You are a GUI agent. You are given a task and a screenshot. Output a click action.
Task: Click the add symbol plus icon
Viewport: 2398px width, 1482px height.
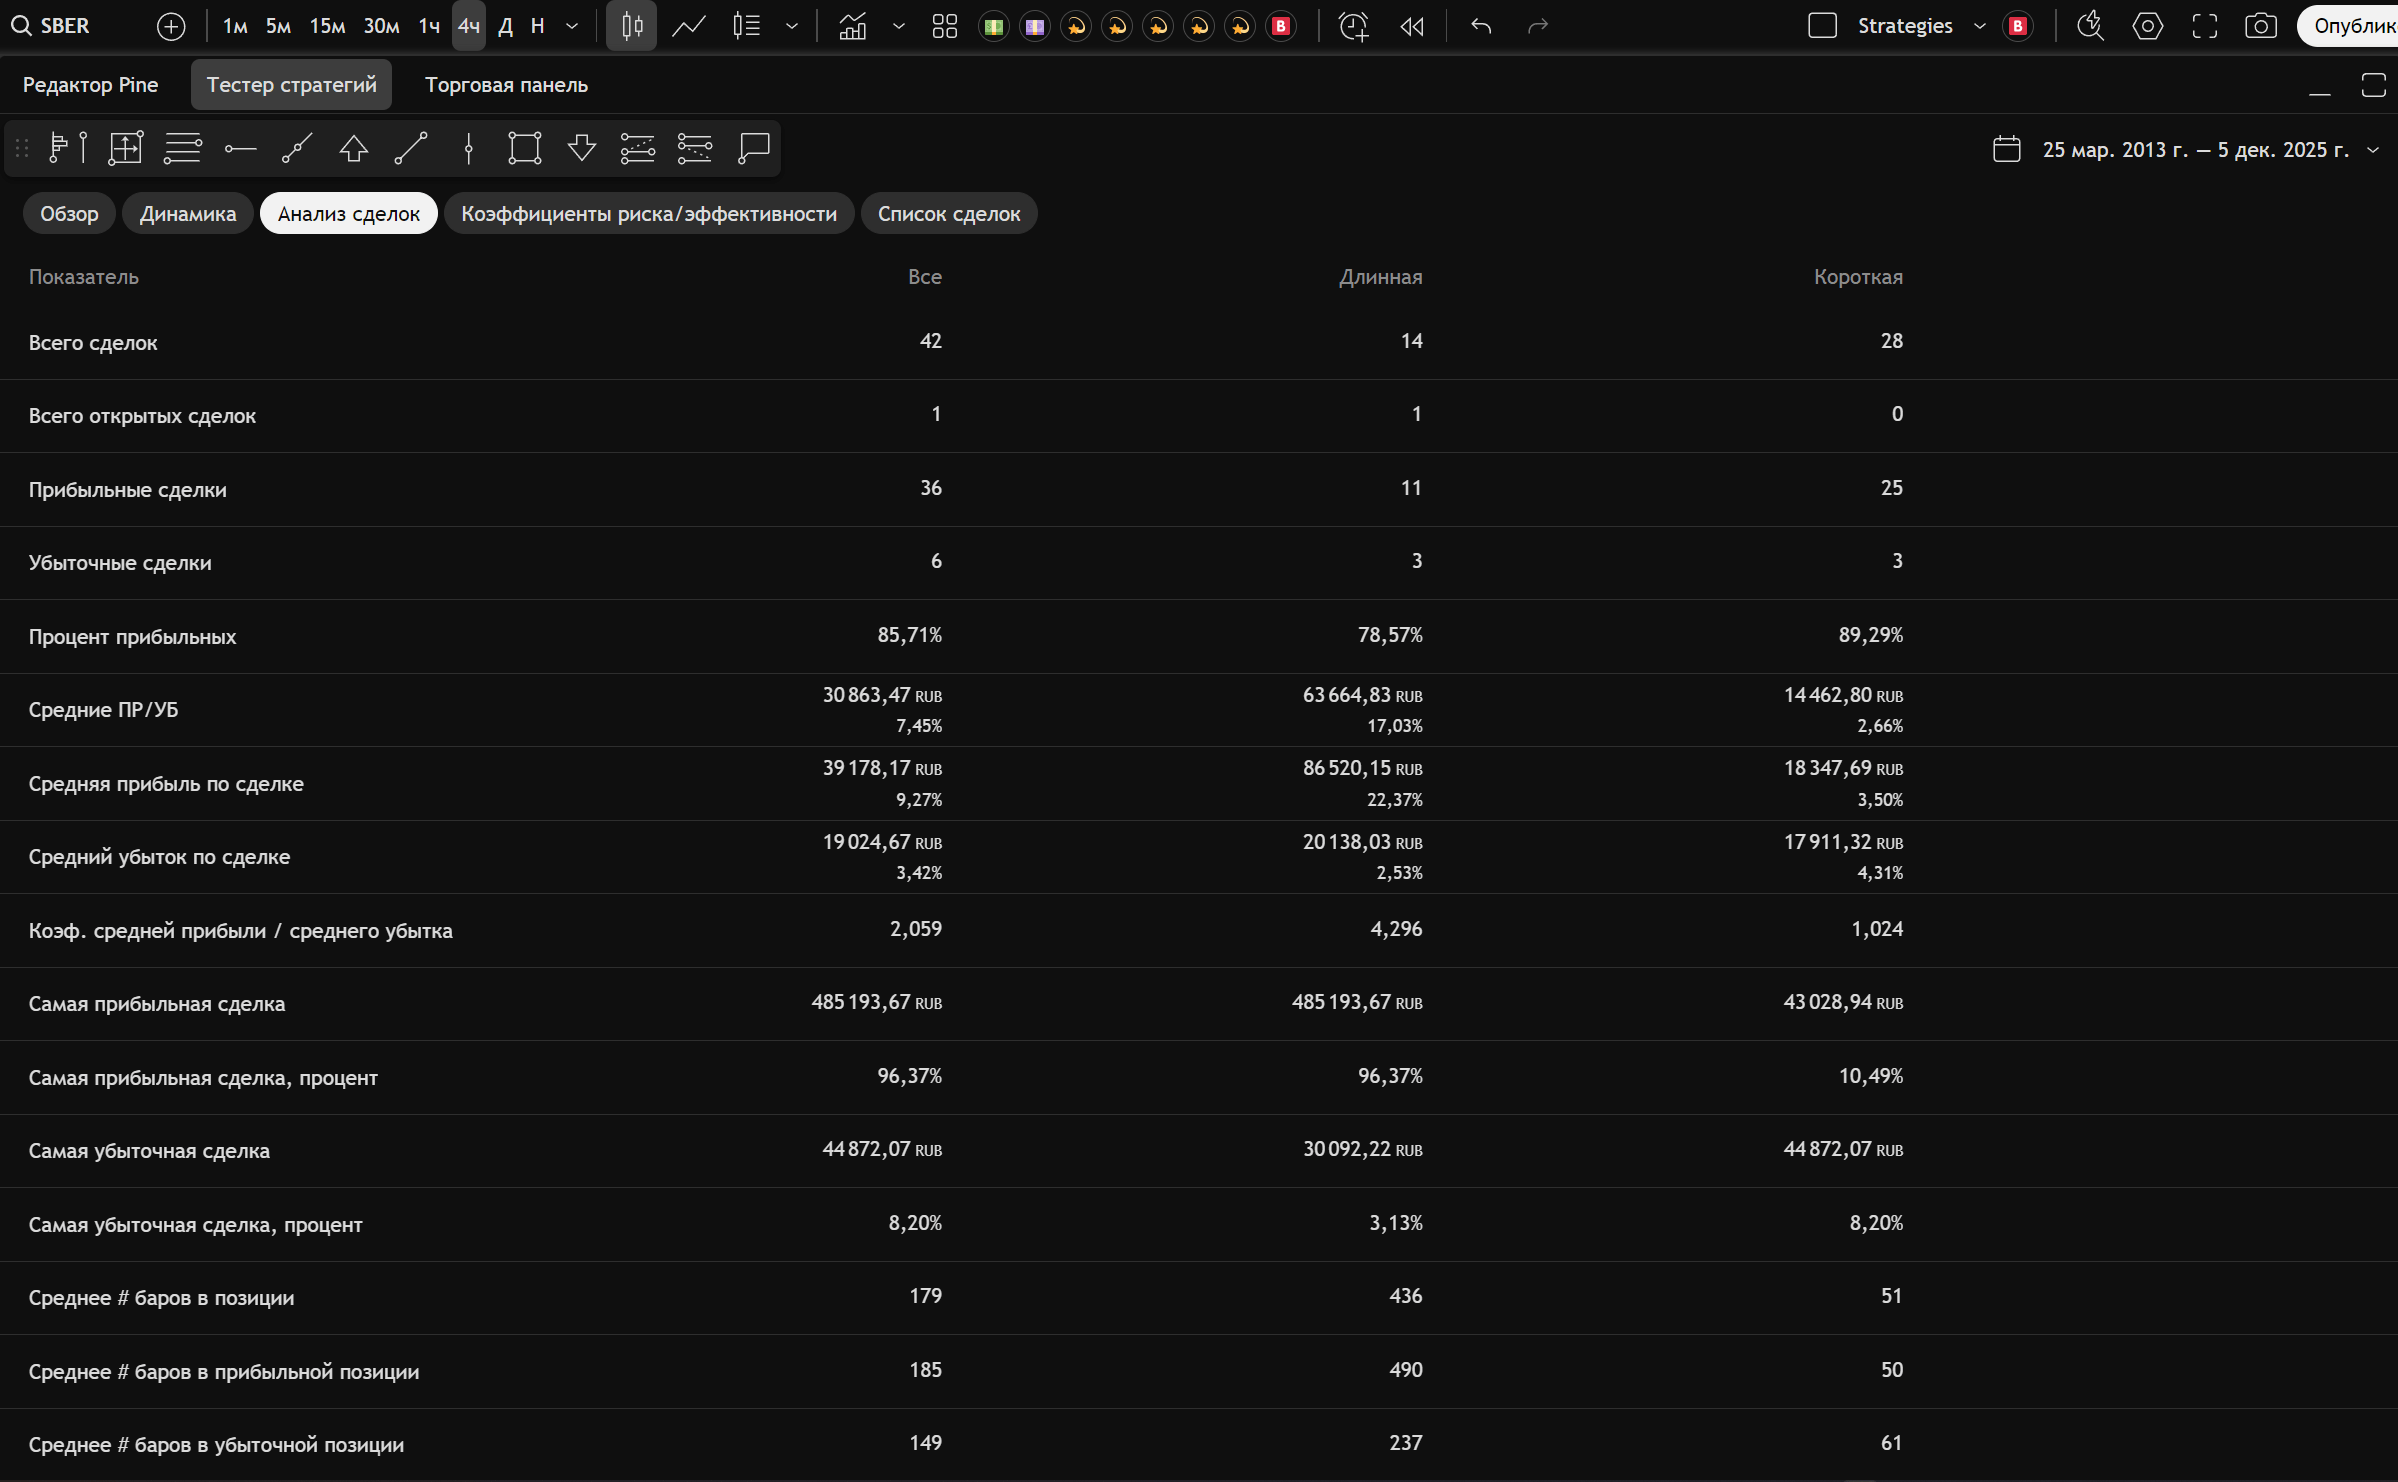click(x=171, y=27)
